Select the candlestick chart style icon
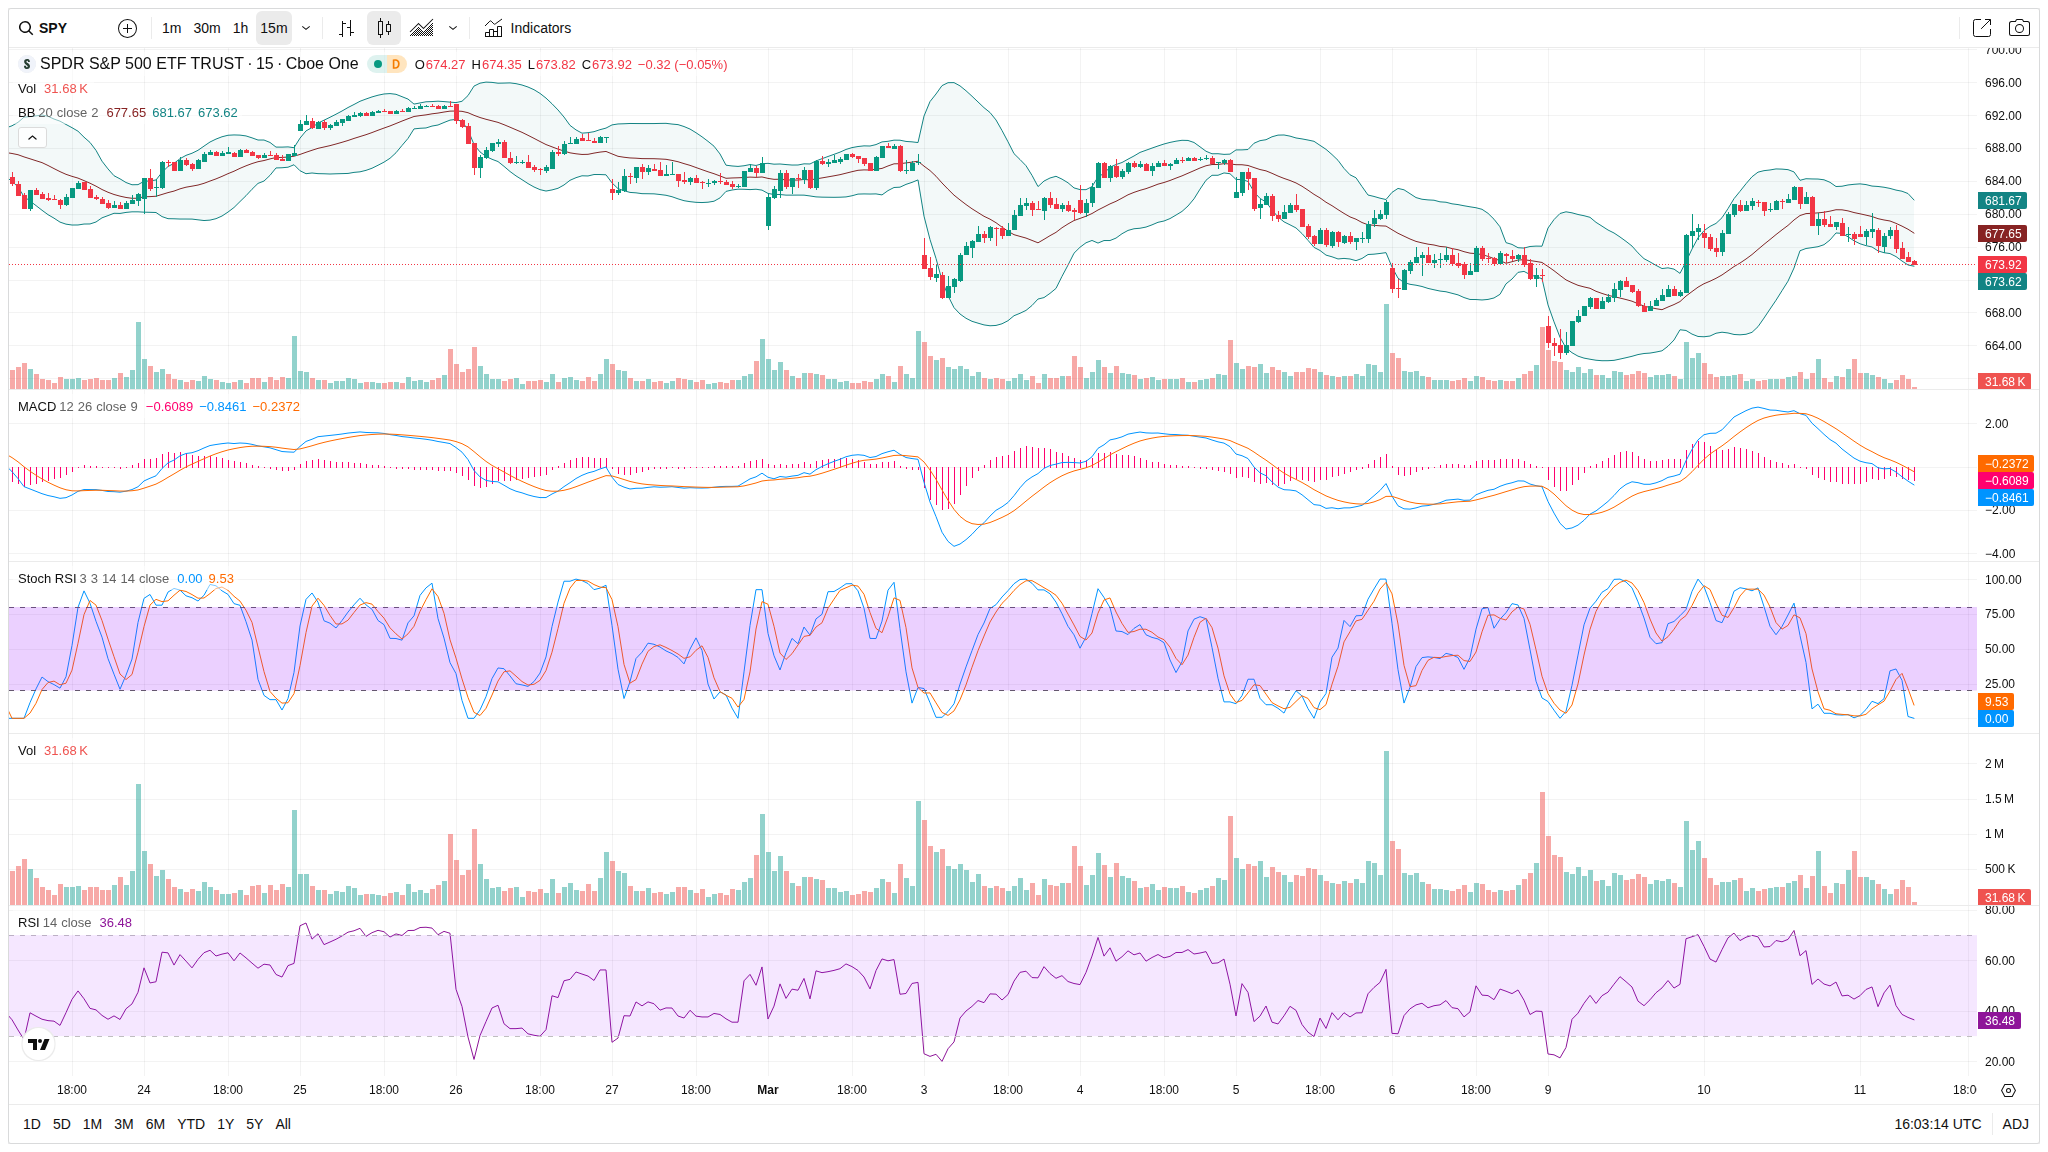 [384, 28]
